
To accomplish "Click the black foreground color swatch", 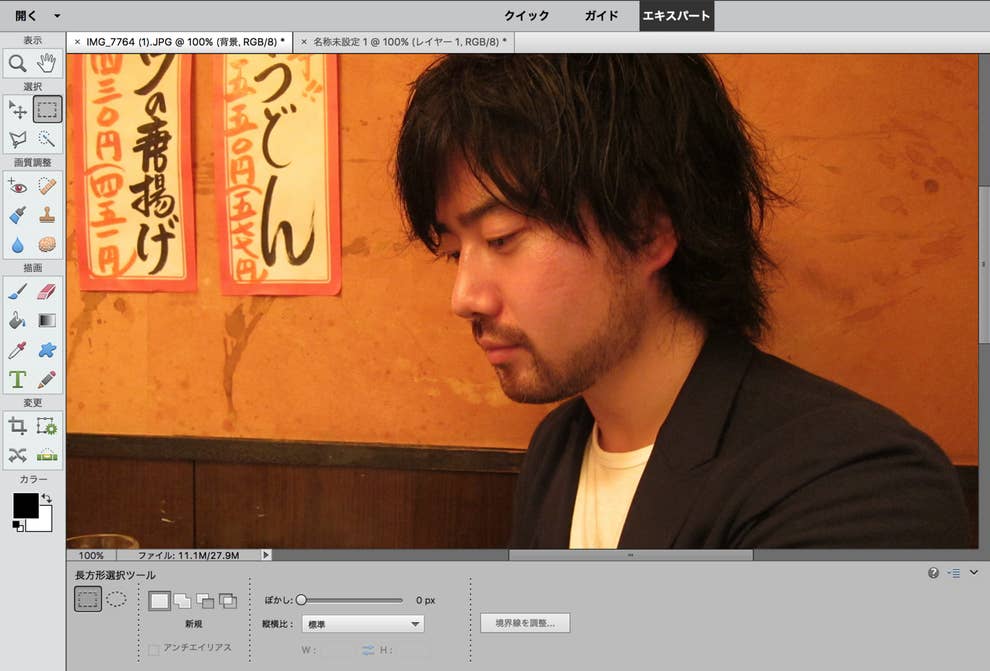I will point(25,505).
